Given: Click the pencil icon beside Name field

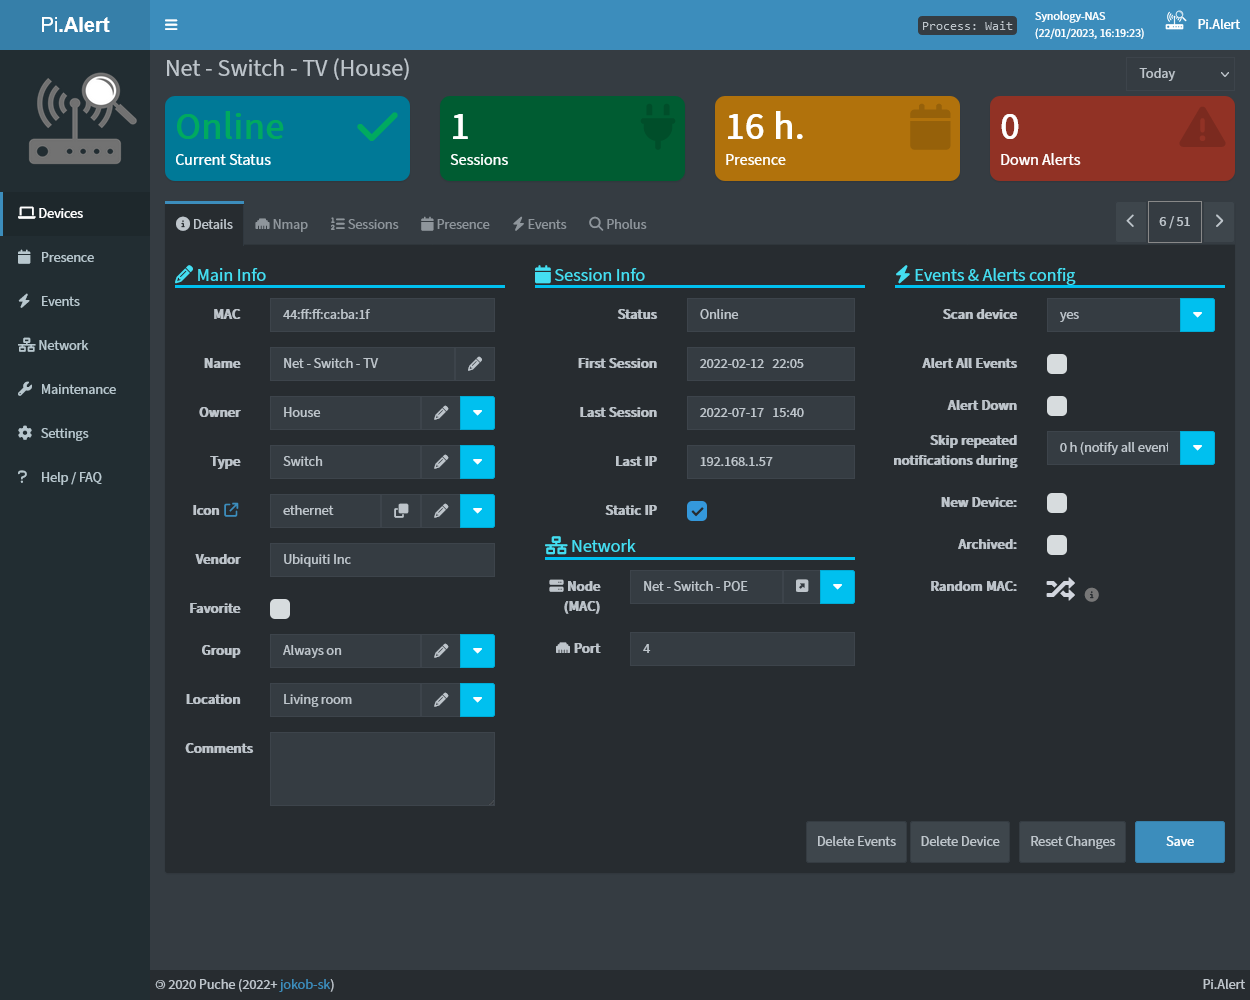Looking at the screenshot, I should pyautogui.click(x=475, y=364).
